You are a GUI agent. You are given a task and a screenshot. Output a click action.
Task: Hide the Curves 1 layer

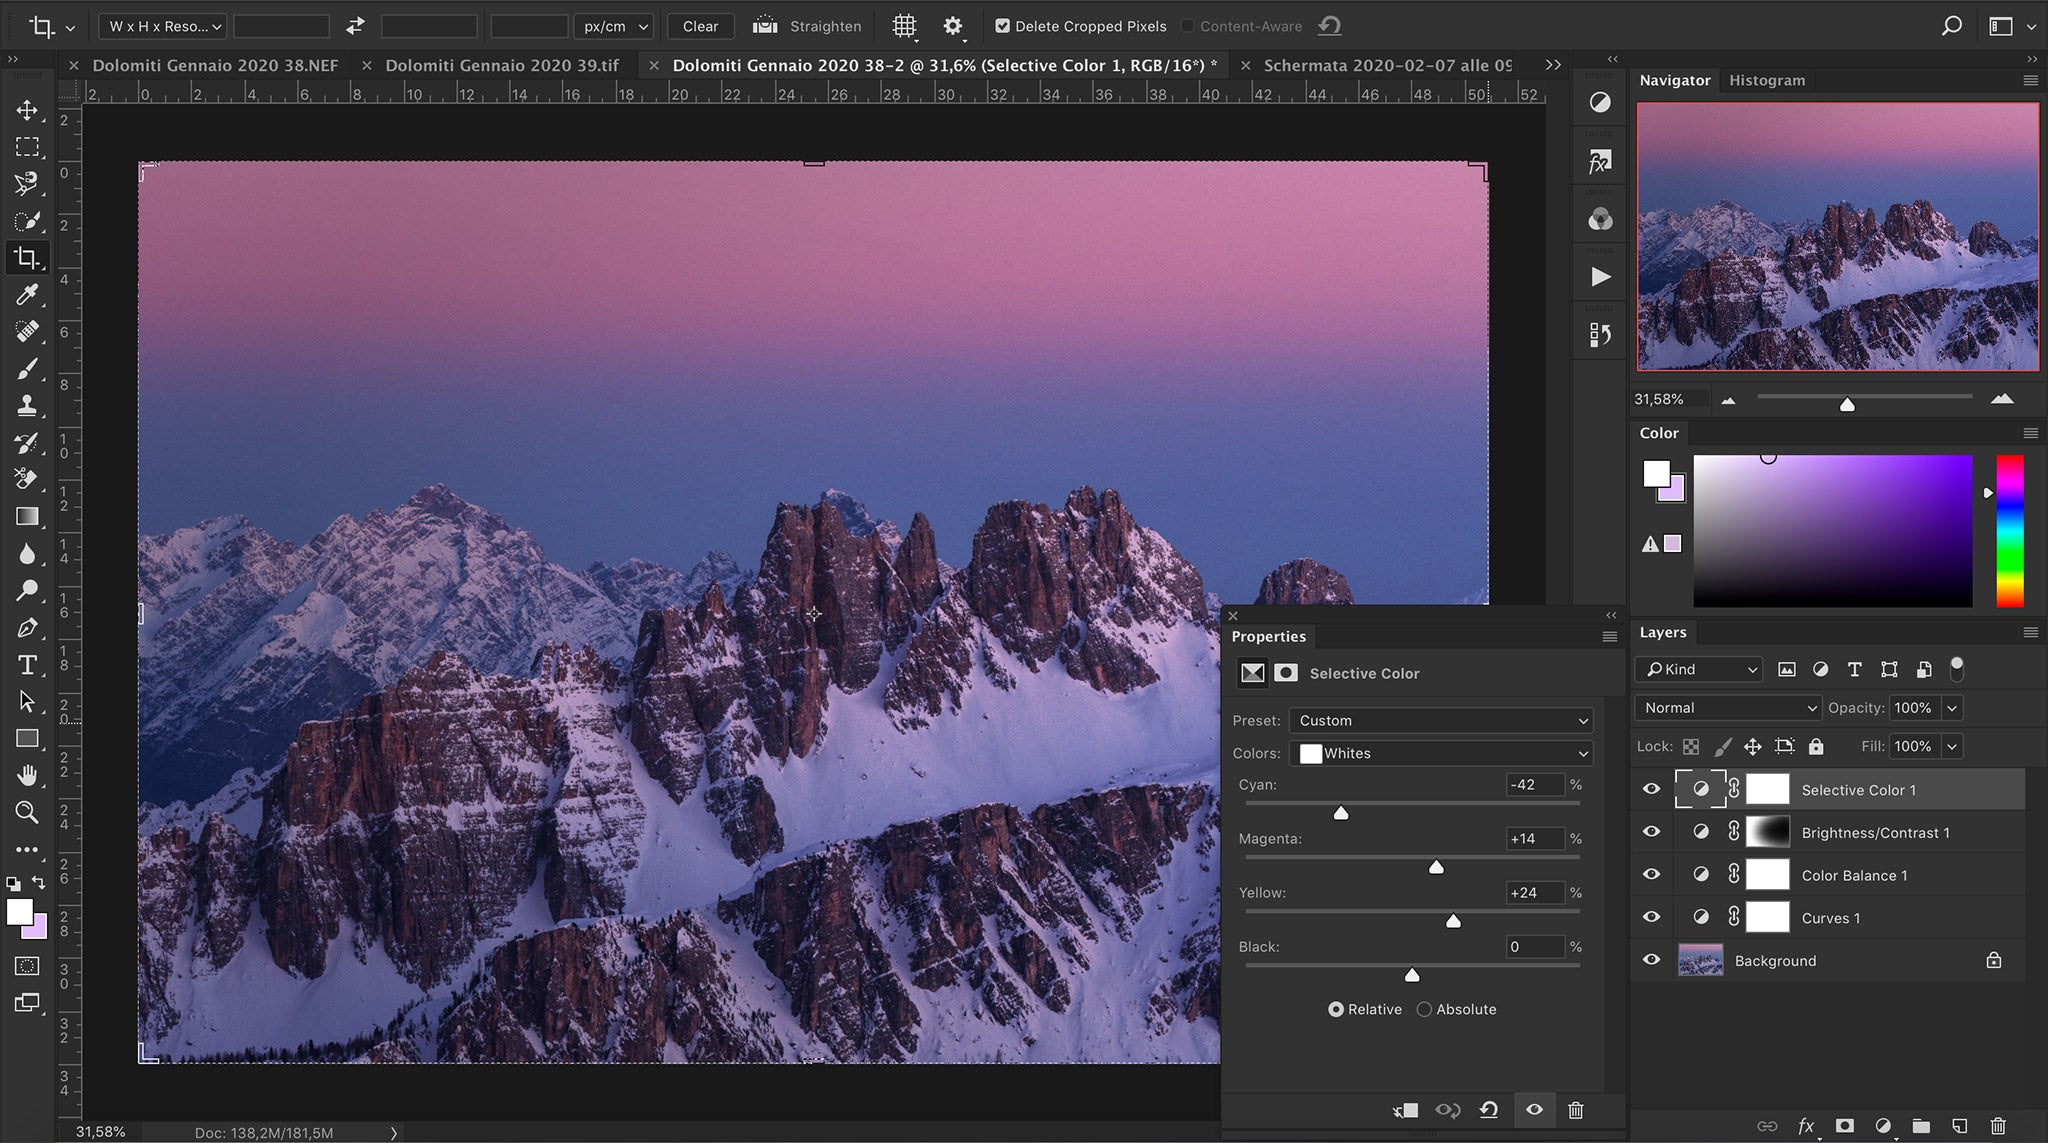[x=1651, y=917]
